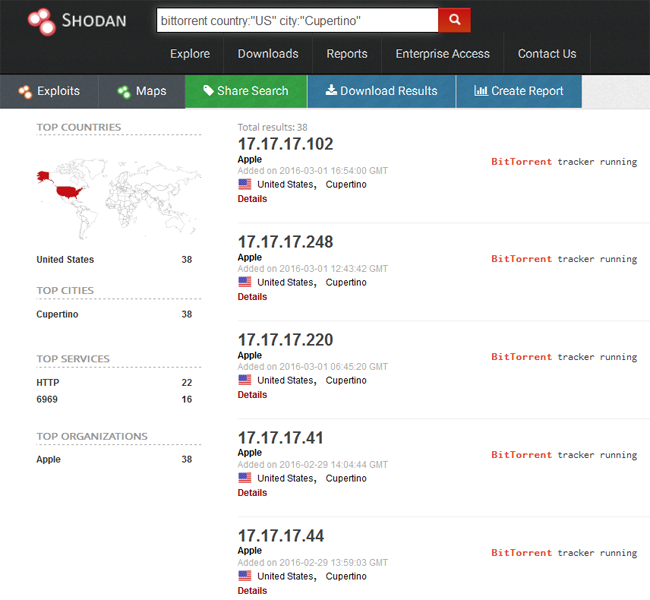Click the TOP ORGANIZATIONS heading
Image resolution: width=650 pixels, height=600 pixels.
[x=92, y=436]
